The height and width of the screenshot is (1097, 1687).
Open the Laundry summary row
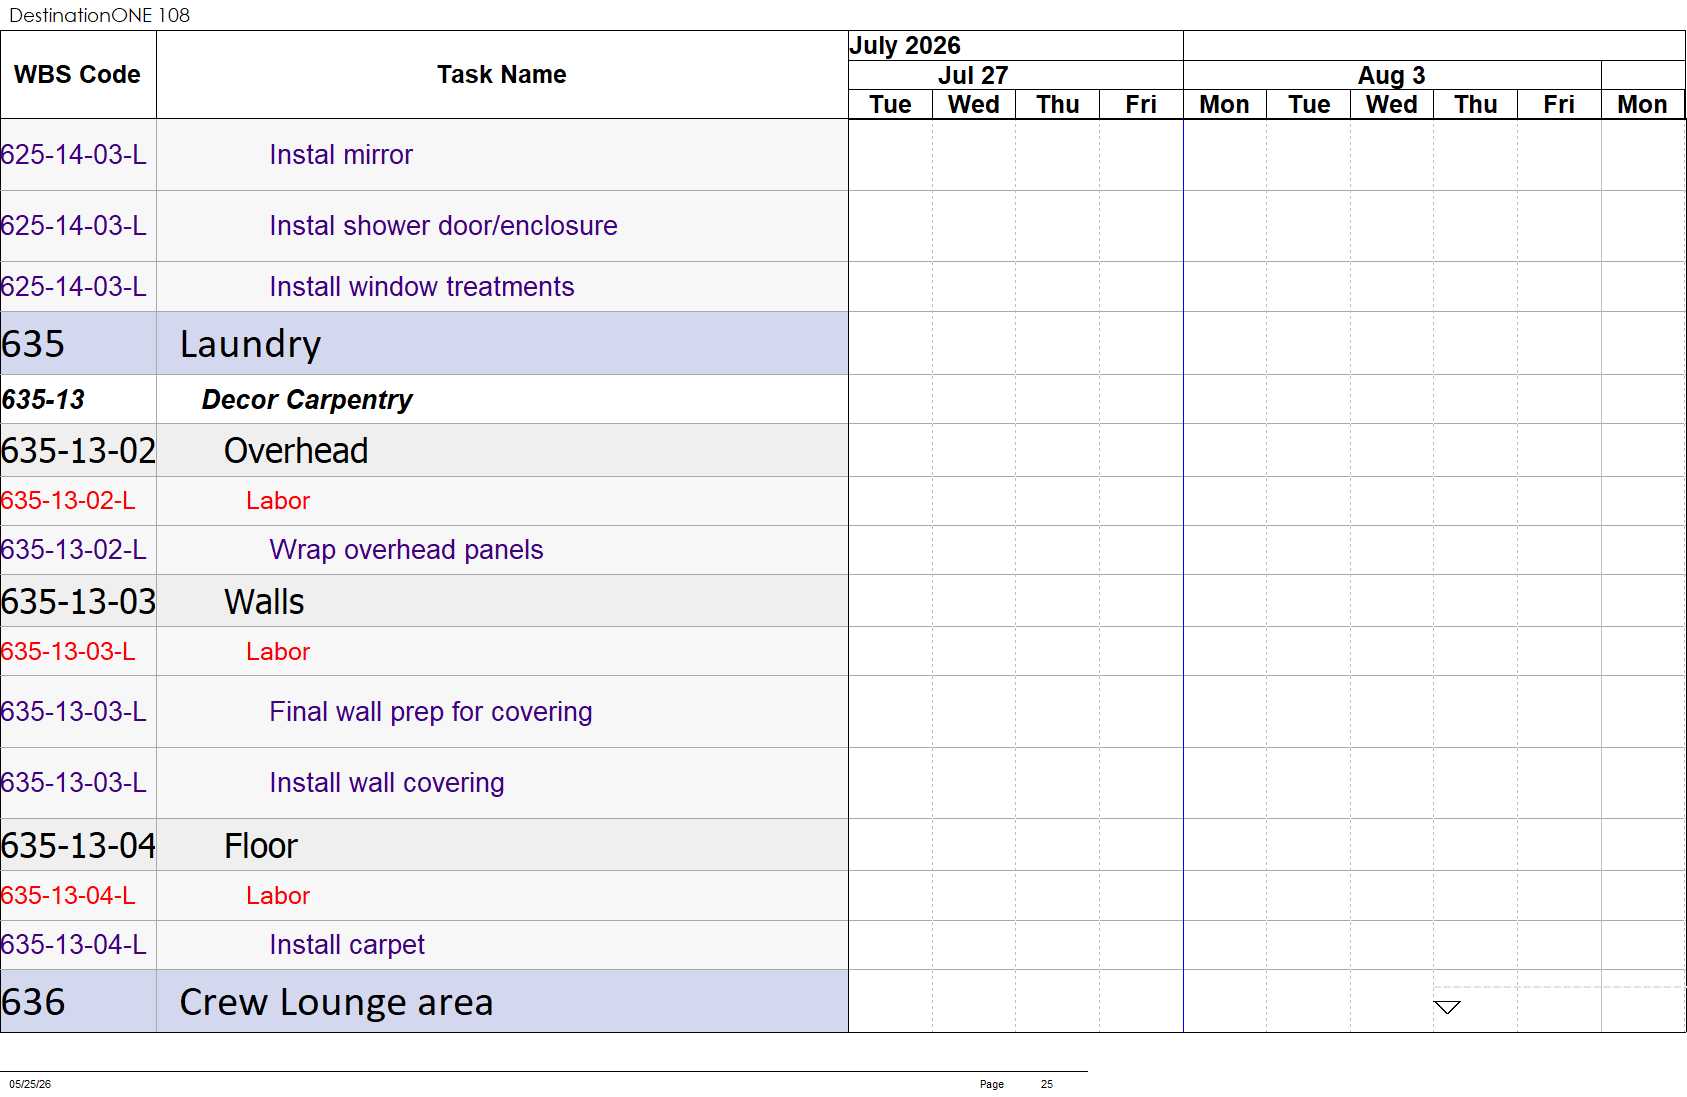tap(424, 344)
